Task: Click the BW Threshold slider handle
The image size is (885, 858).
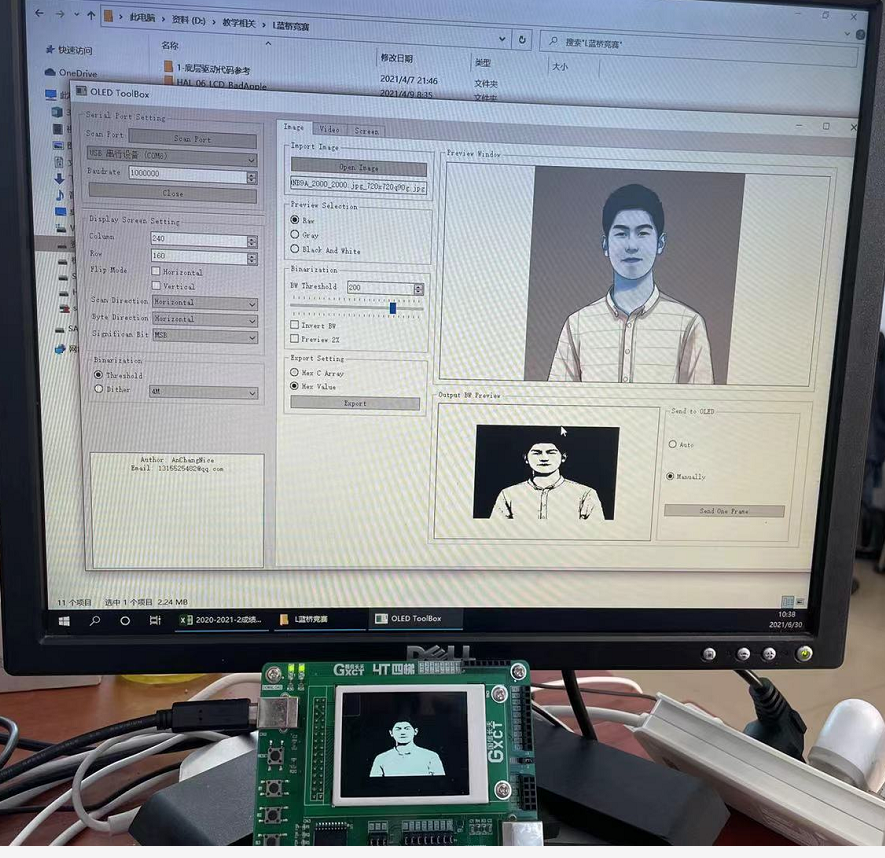Action: (393, 308)
